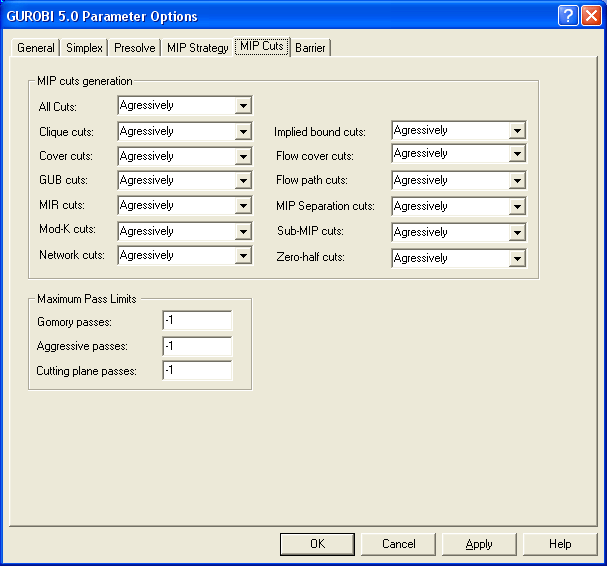Screen dimensions: 607x566
Task: Expand the Network cuts dropdown
Action: (x=185, y=255)
